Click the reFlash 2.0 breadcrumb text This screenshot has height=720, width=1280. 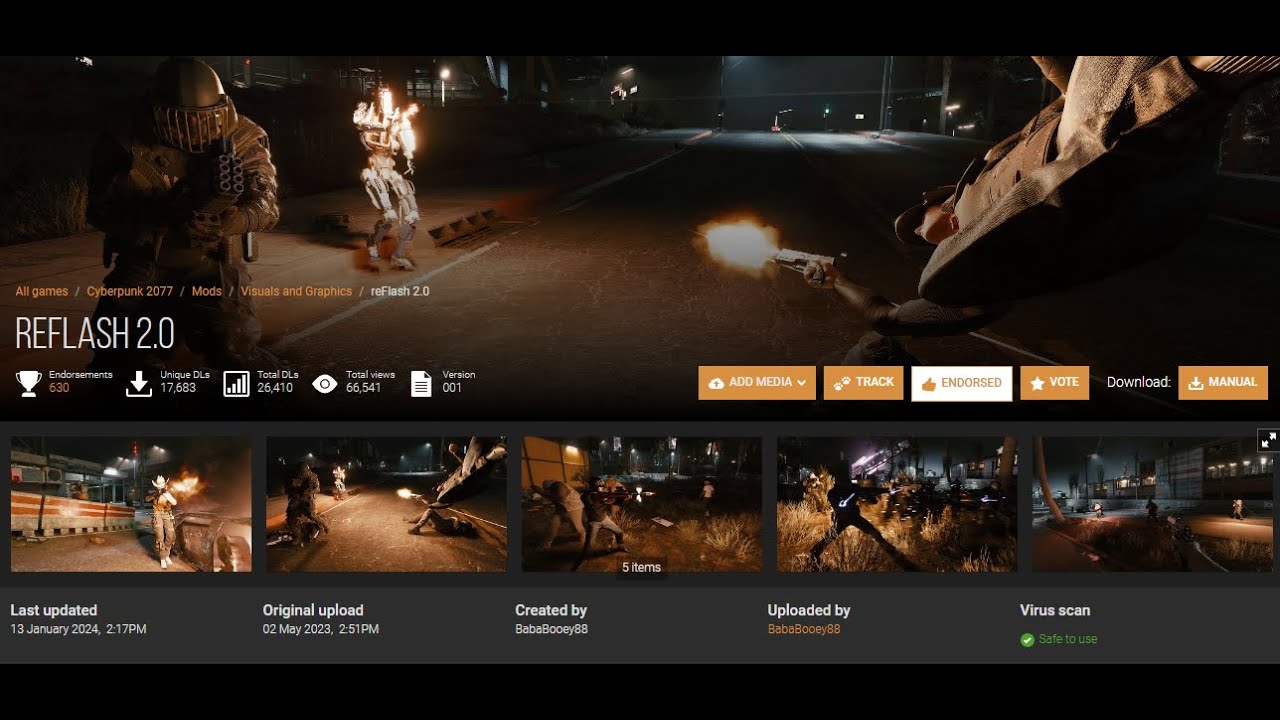pos(400,291)
